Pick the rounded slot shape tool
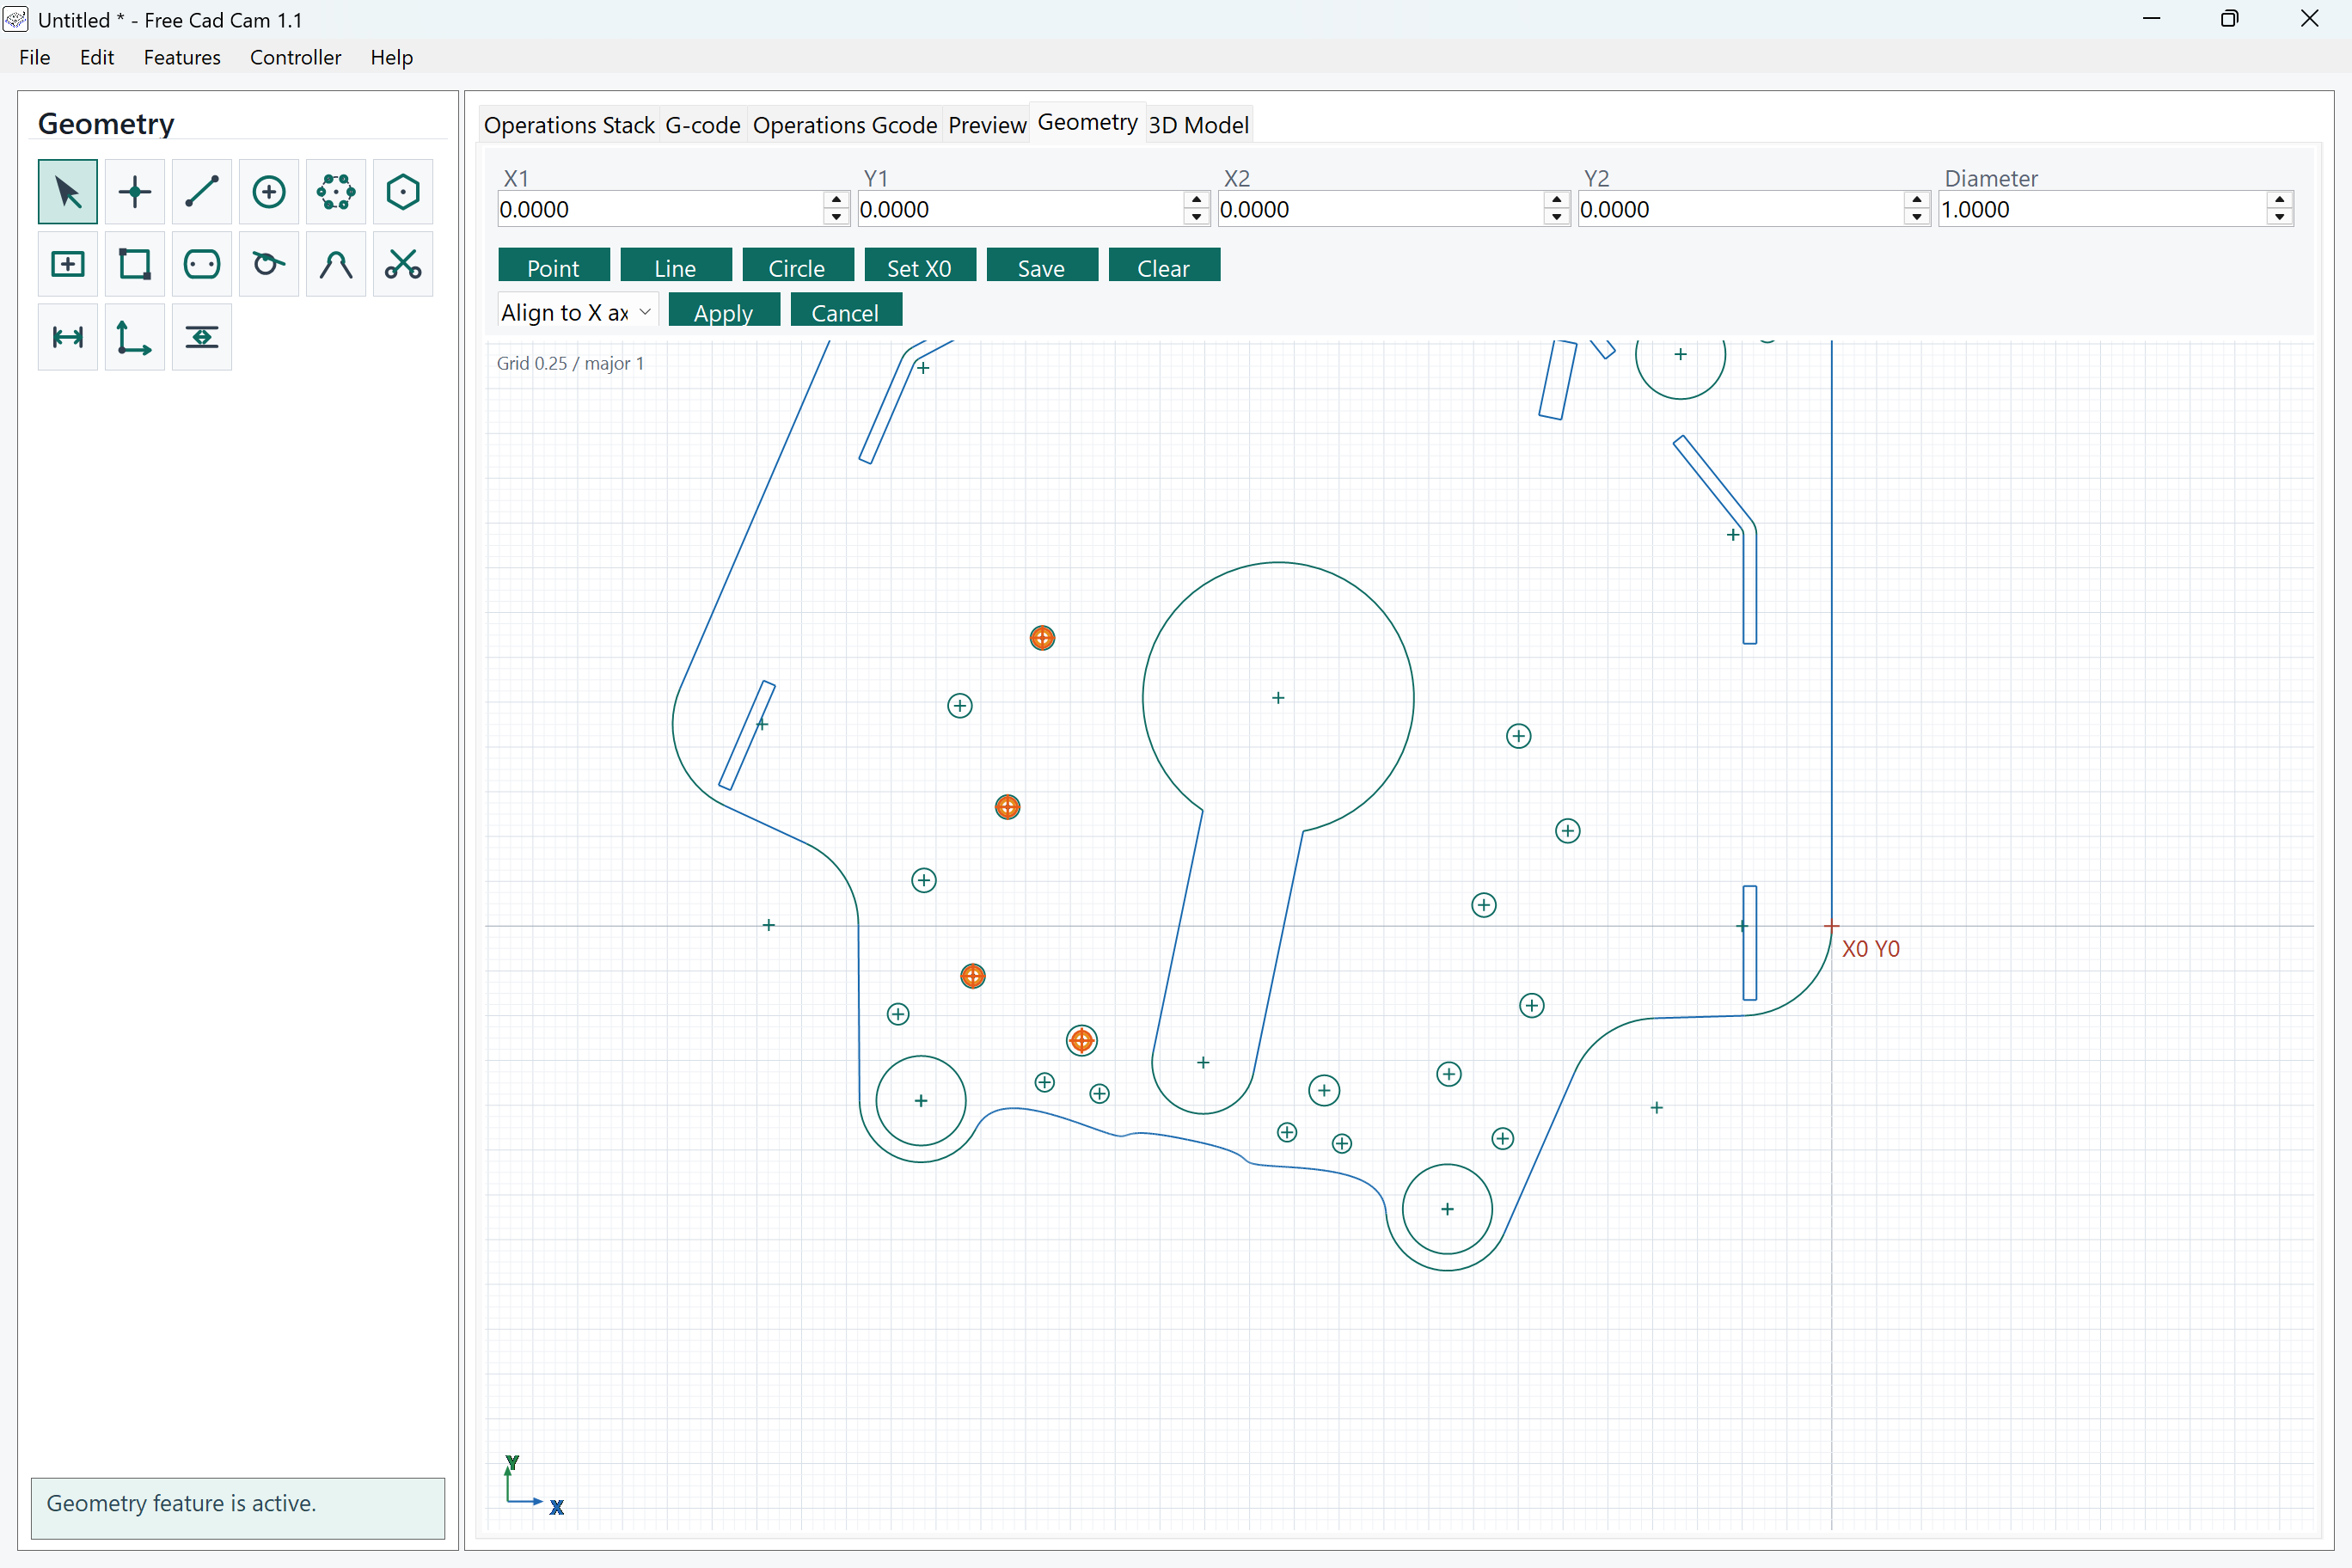Viewport: 2352px width, 1568px height. [201, 264]
